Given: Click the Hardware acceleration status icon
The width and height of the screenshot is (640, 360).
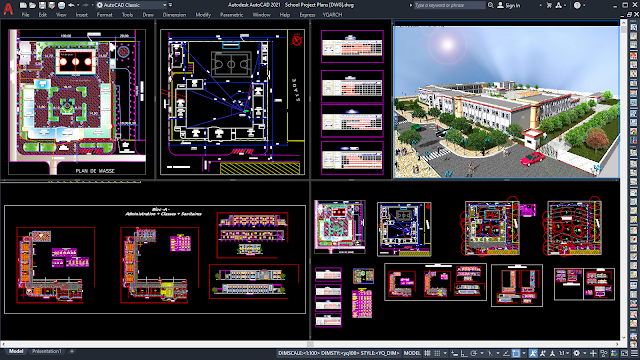Looking at the screenshot, I should [614, 353].
